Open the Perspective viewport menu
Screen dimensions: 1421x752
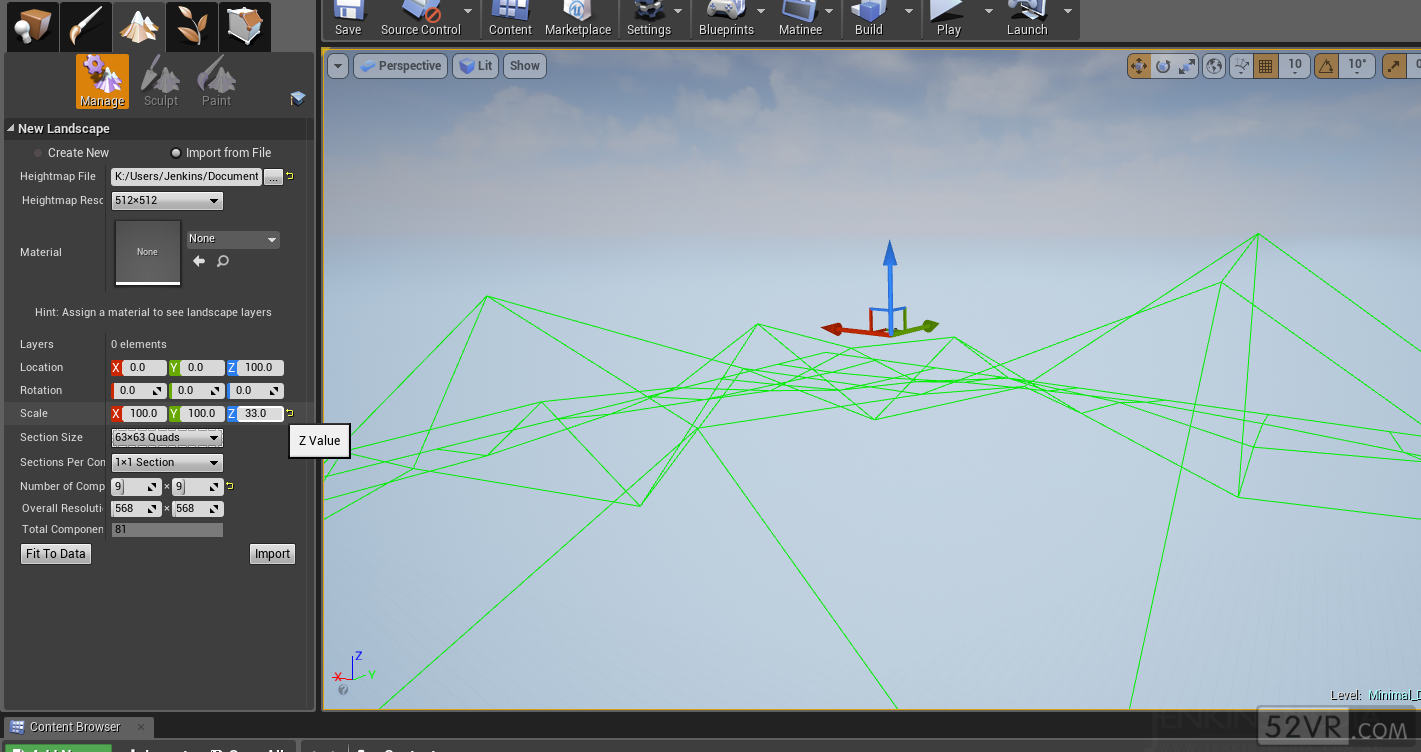[x=400, y=66]
